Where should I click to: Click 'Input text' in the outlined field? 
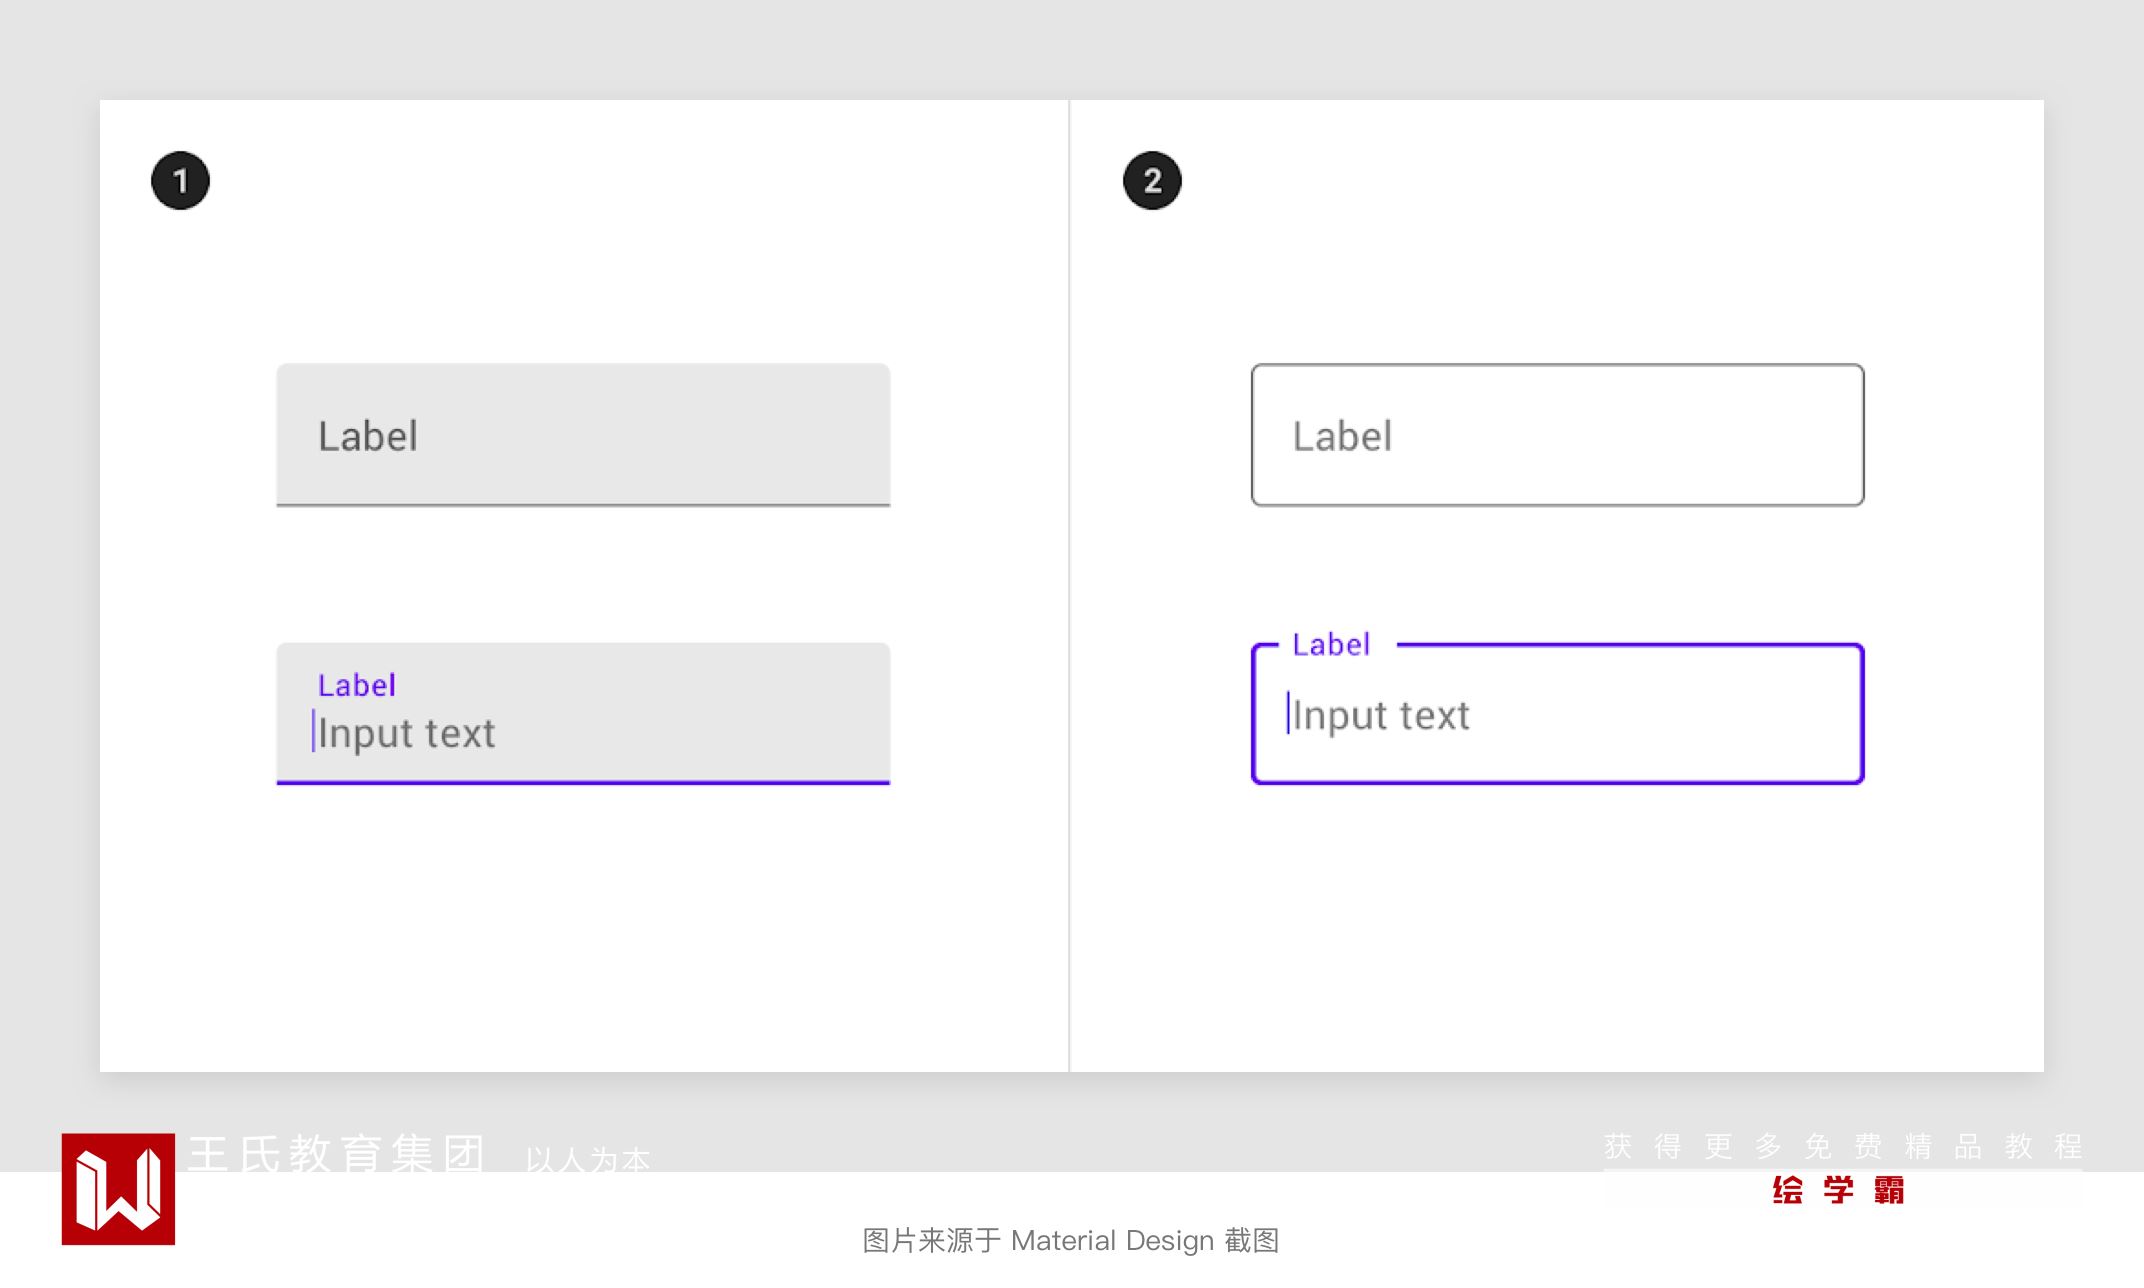pyautogui.click(x=1381, y=716)
